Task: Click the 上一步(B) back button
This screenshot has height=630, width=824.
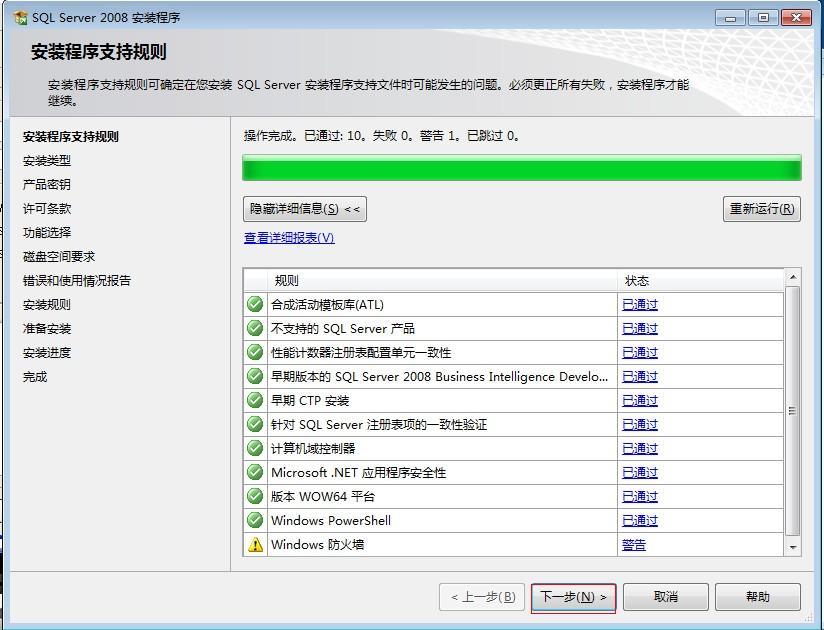Action: click(x=482, y=597)
